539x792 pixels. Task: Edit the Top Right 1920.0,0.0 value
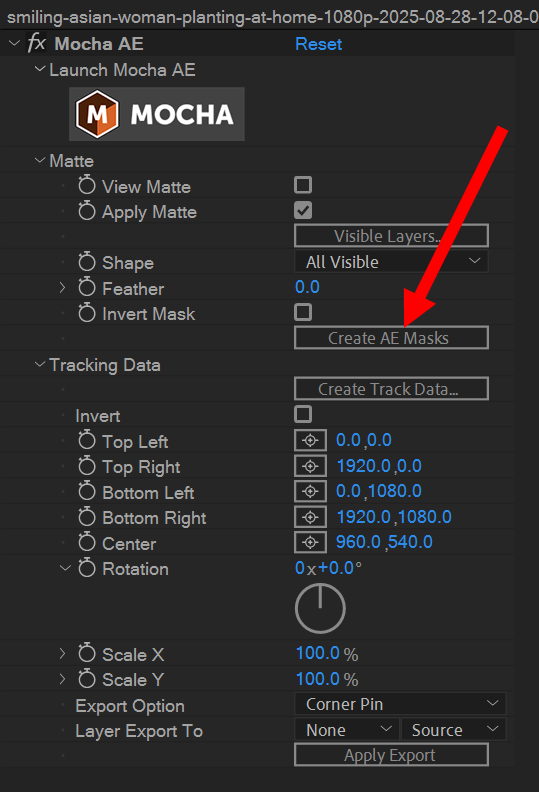379,466
